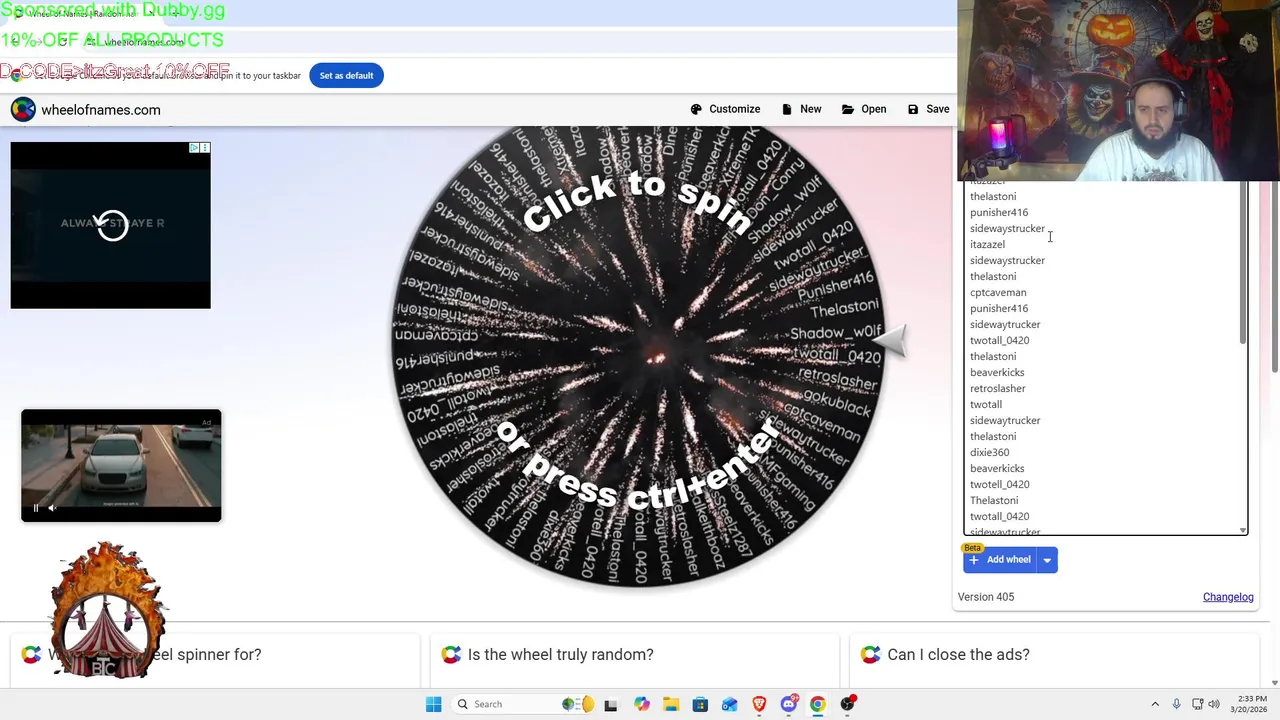Click the replay icon on the top ad
Screen dimensions: 1280x720
coord(112,224)
